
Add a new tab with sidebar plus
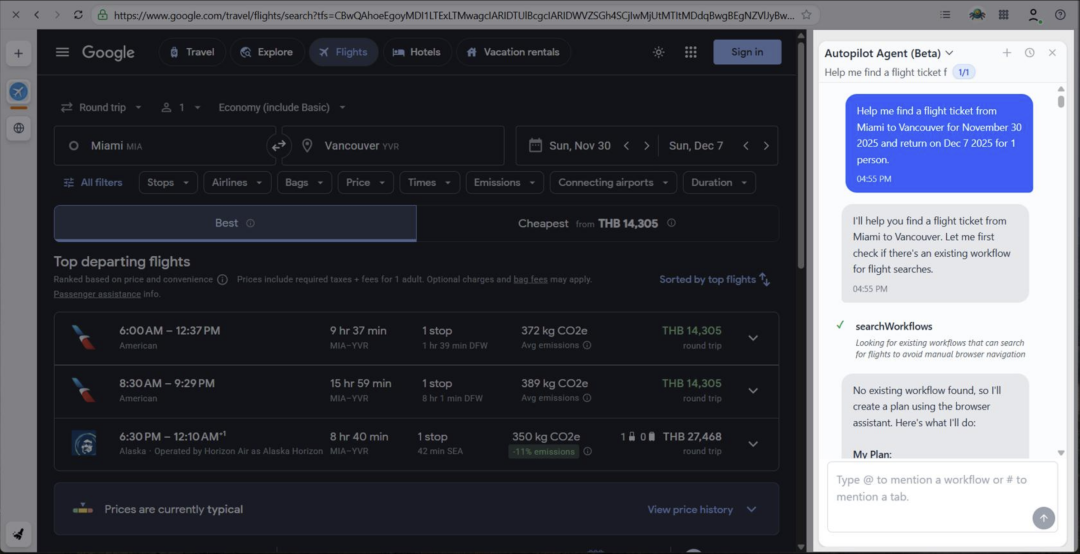[x=19, y=53]
